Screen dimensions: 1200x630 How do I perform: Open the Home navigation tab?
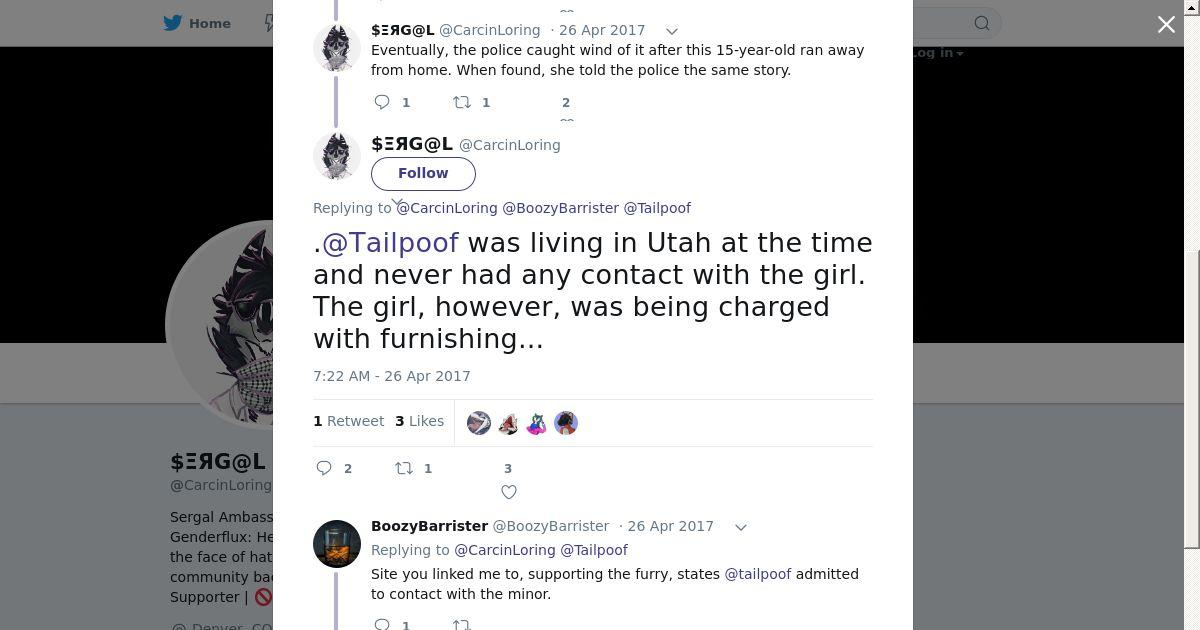[x=197, y=23]
